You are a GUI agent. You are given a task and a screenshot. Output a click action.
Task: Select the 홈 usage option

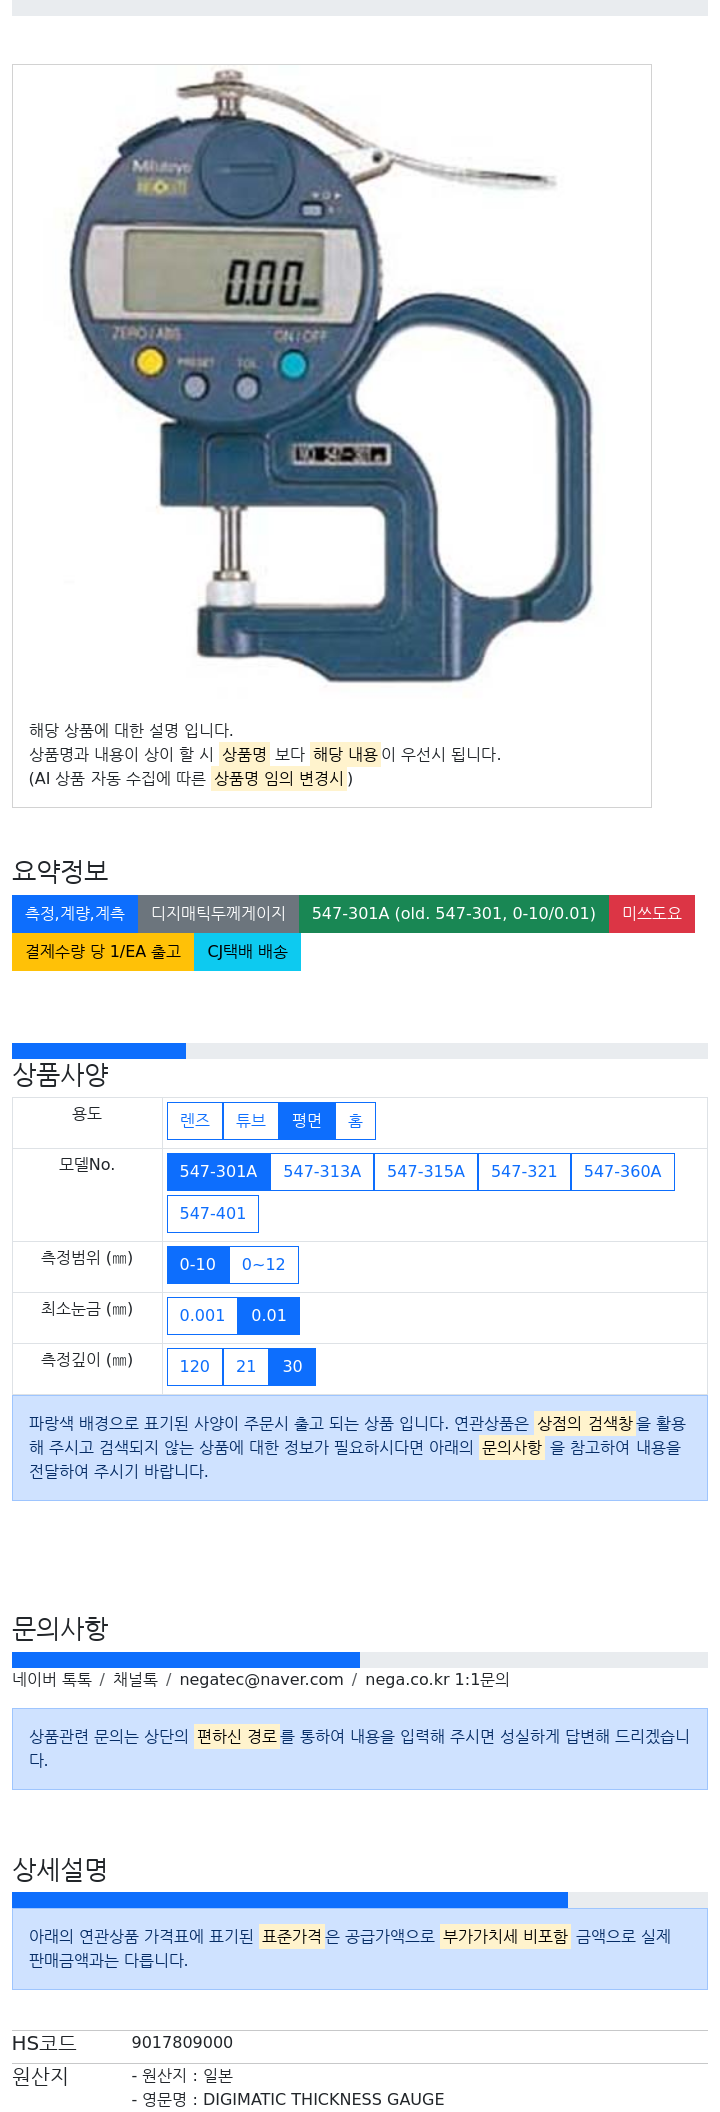[355, 1120]
